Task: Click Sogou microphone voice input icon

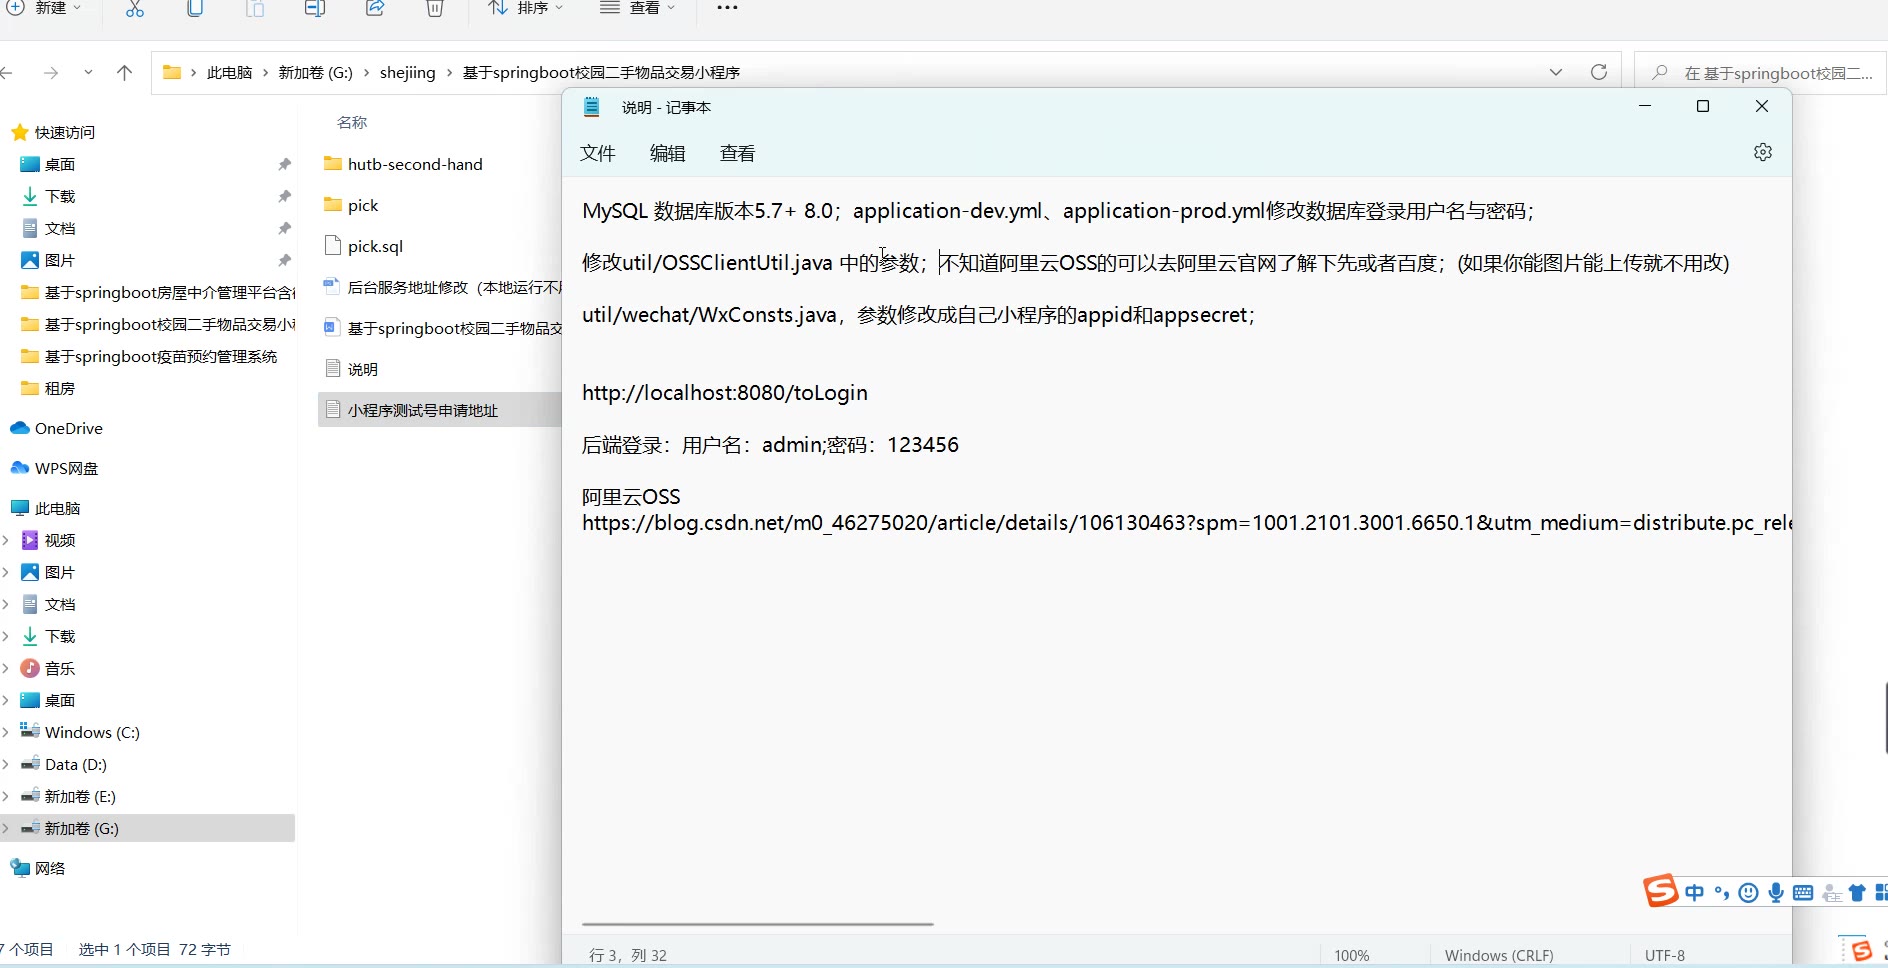Action: [1776, 893]
